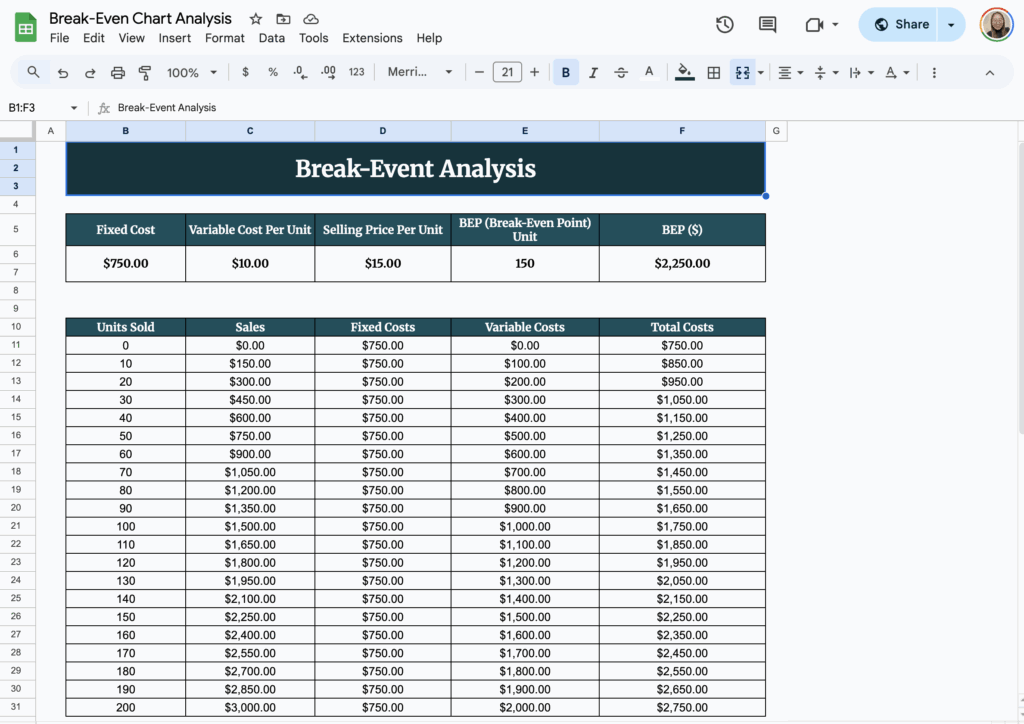Open version history

(x=724, y=24)
